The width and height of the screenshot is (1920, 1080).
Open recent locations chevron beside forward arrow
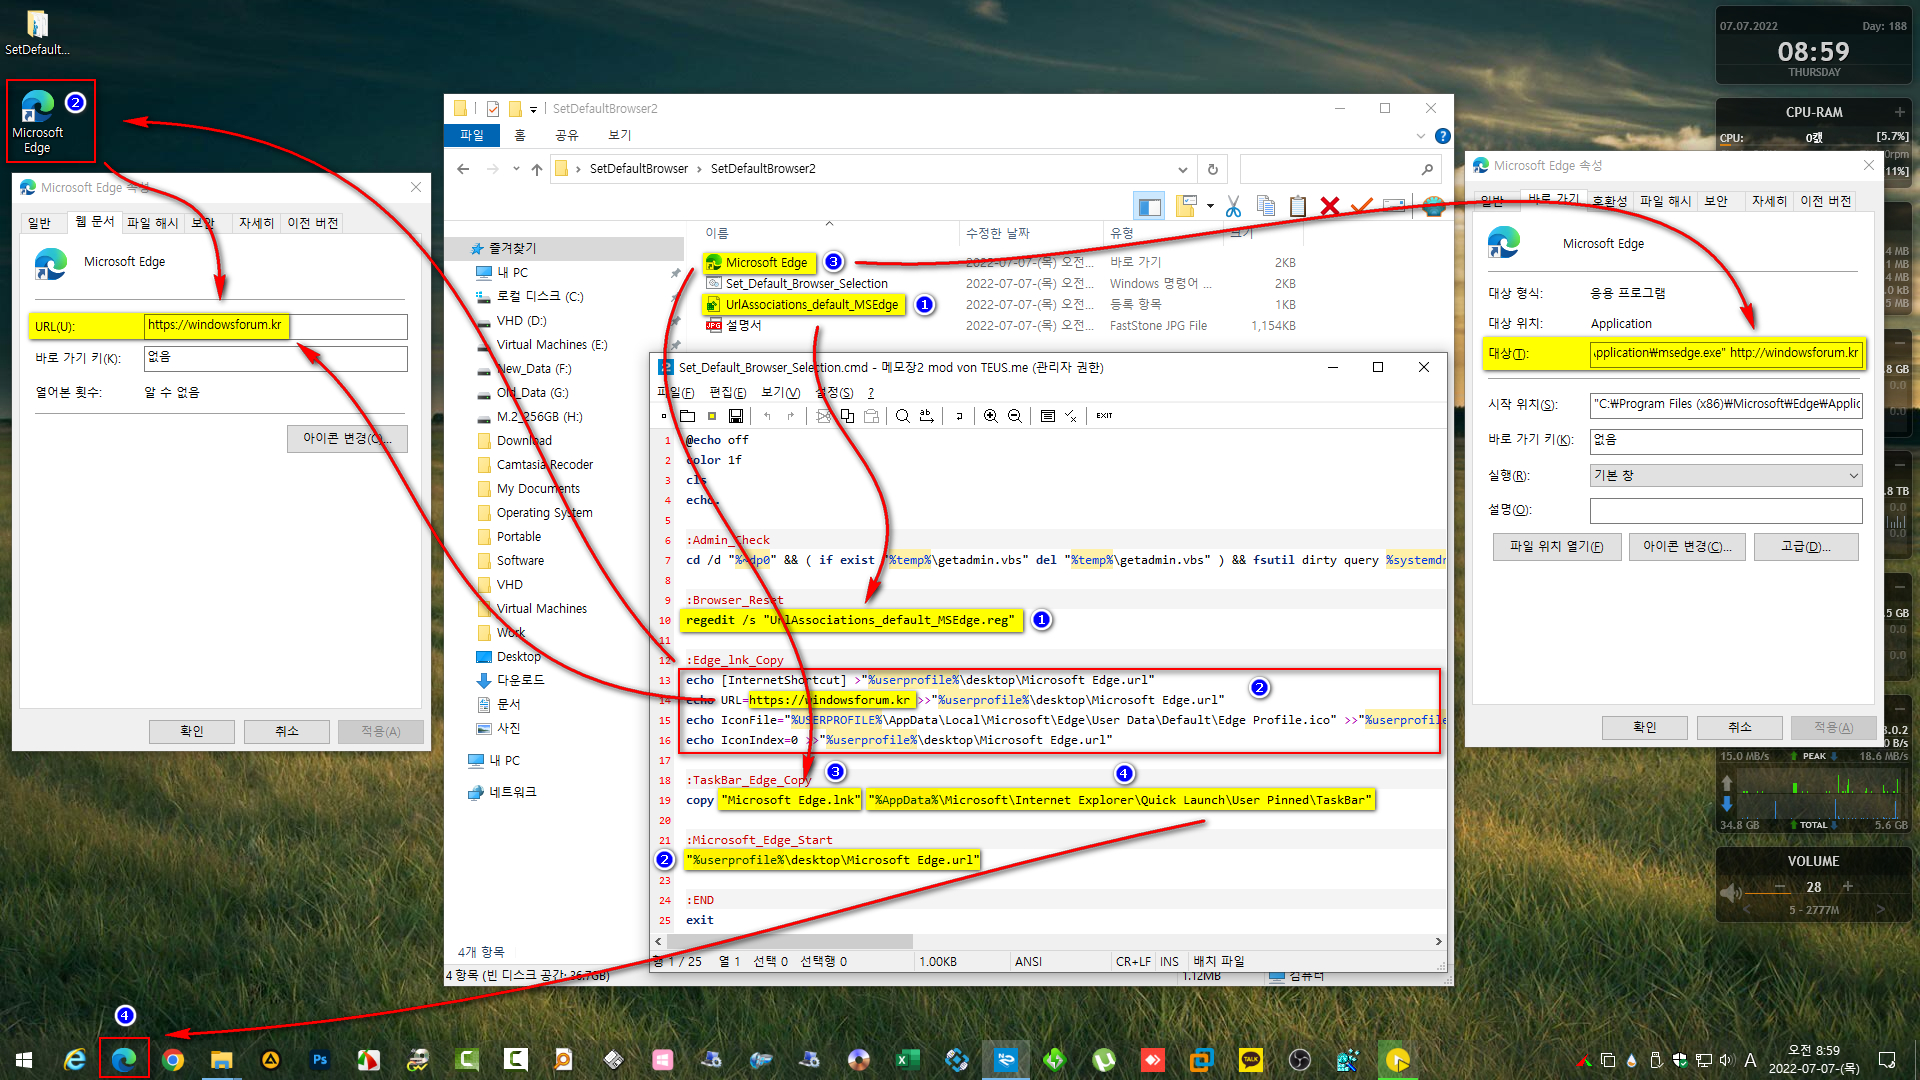[x=516, y=169]
